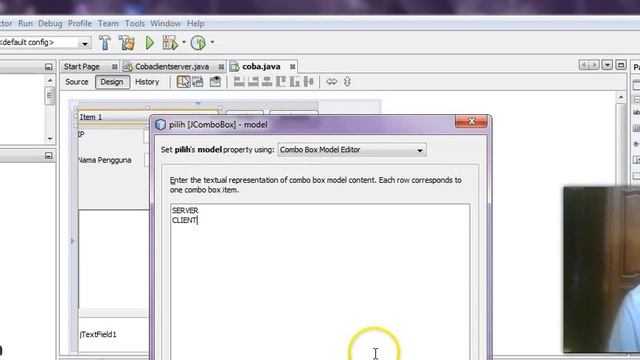640x360 pixels.
Task: Click designer vertical scrollbar up arrow
Action: [x=621, y=97]
